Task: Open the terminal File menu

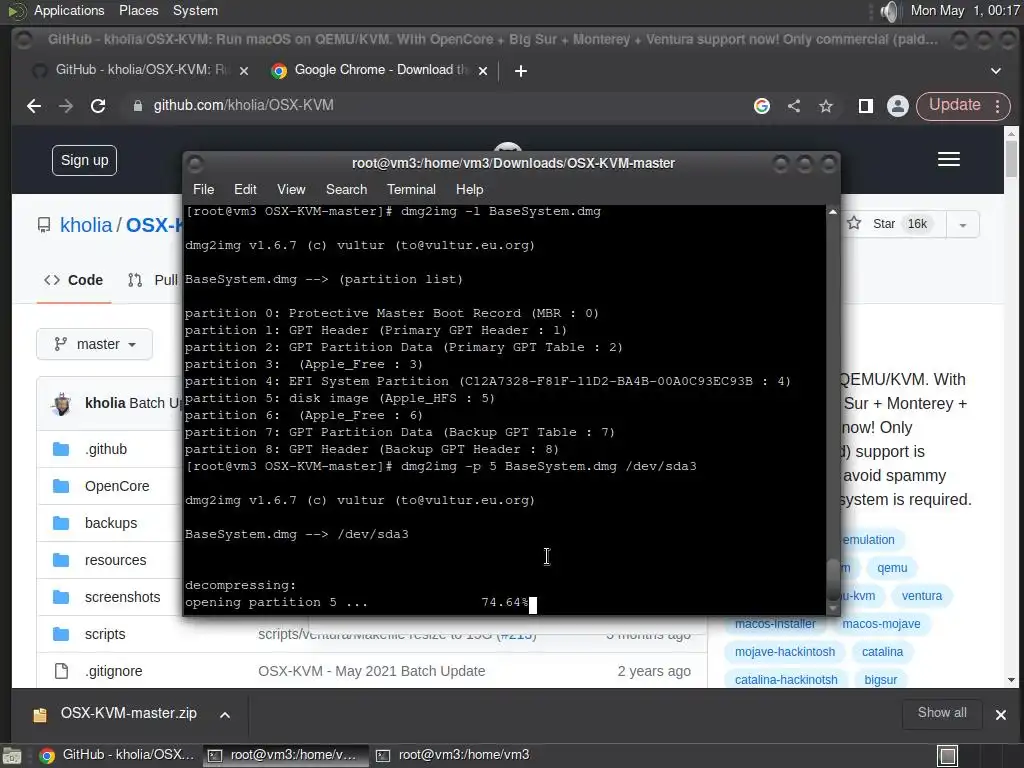Action: click(x=203, y=189)
